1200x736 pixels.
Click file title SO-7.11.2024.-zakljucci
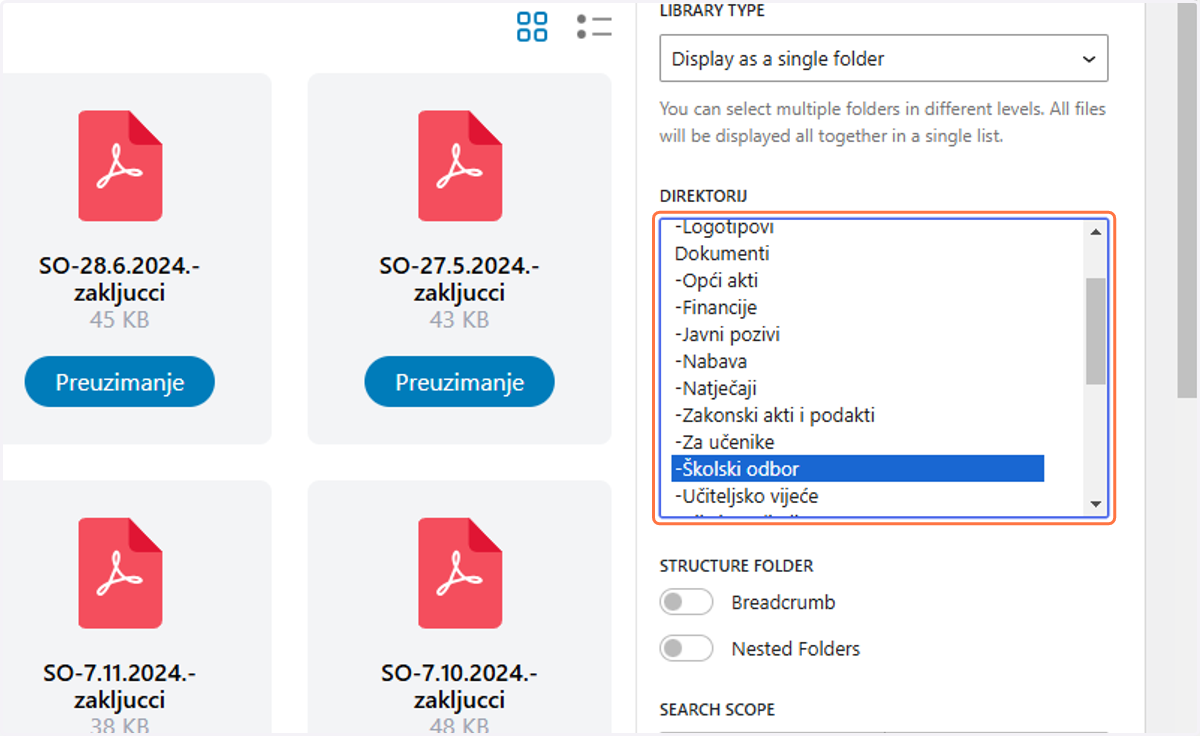(x=120, y=686)
